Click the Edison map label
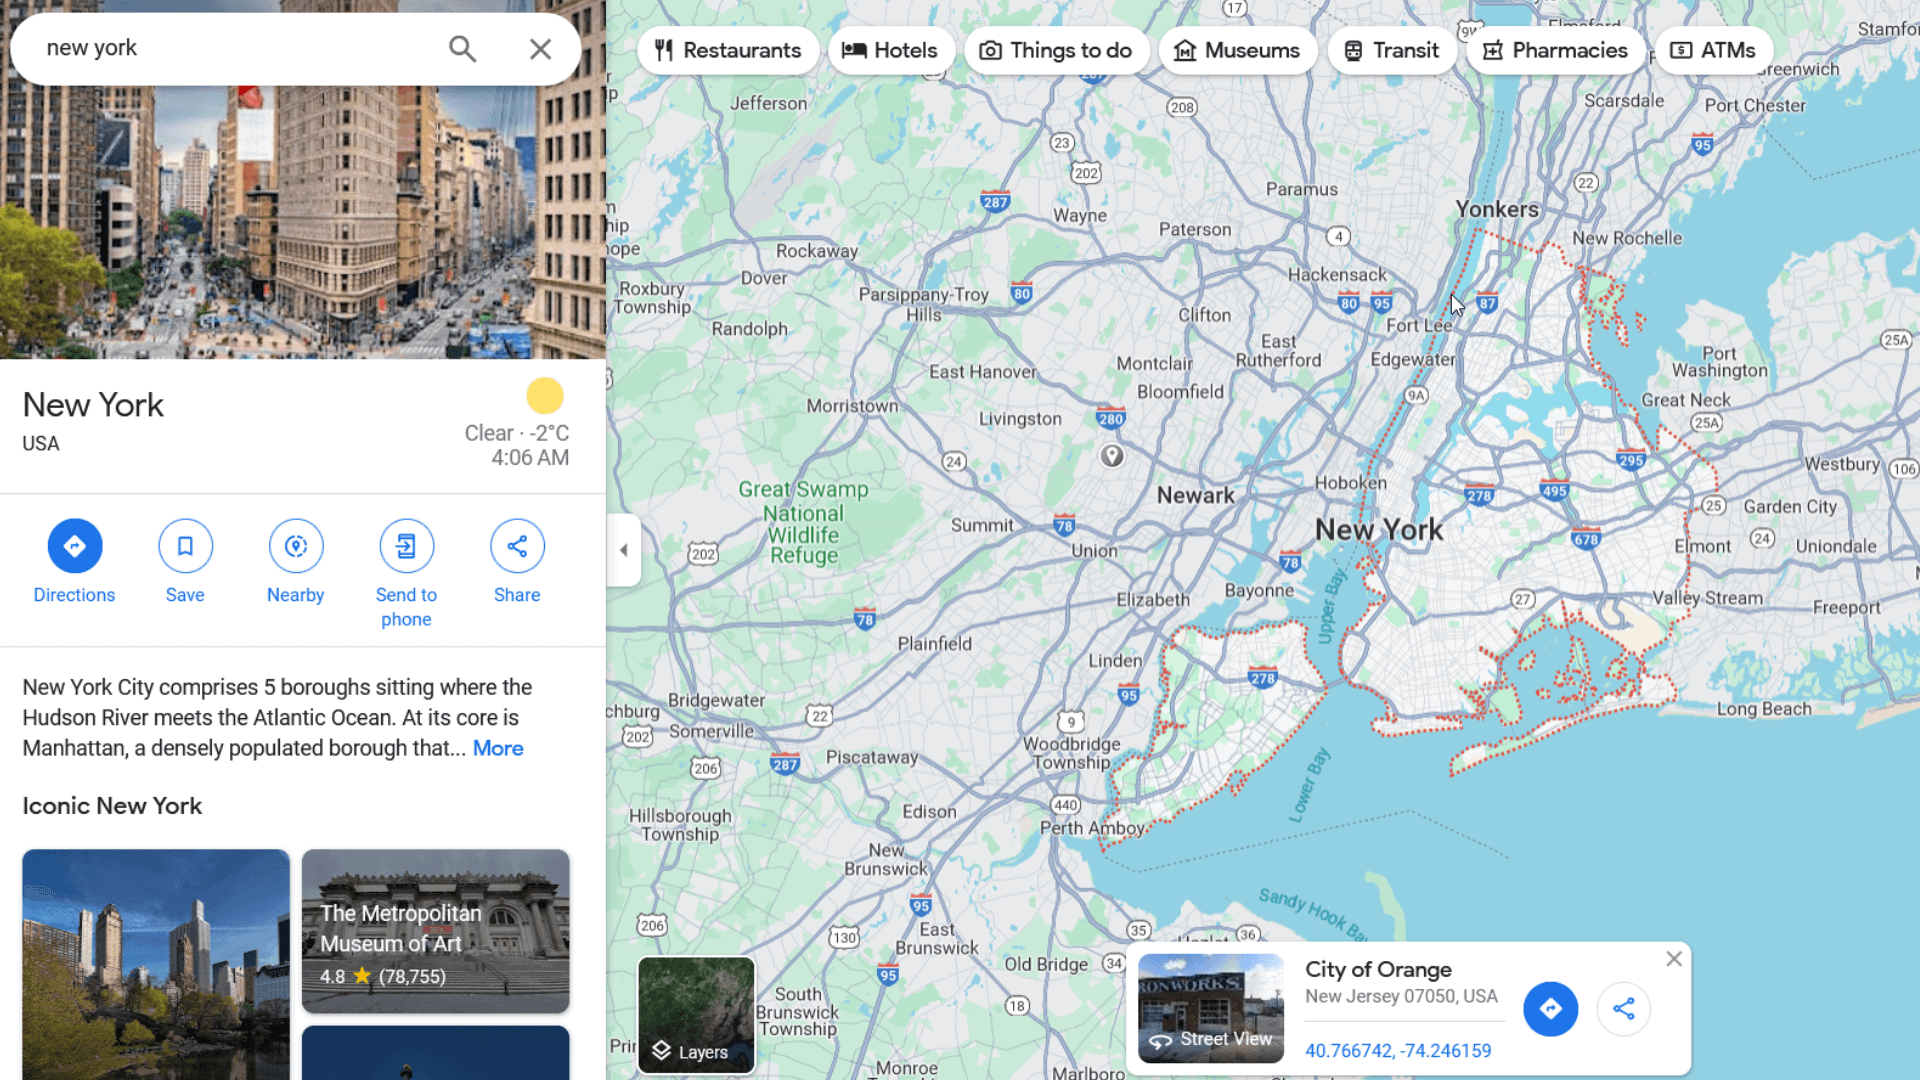This screenshot has width=1920, height=1080. (x=929, y=812)
